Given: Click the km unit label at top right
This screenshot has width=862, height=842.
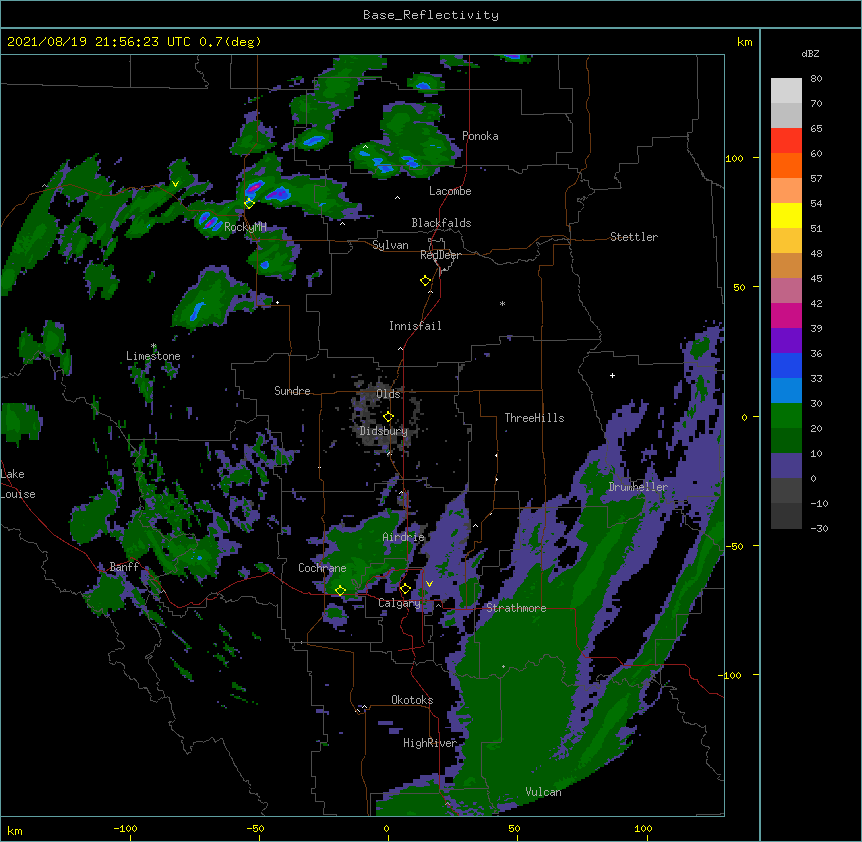Looking at the screenshot, I should 744,42.
